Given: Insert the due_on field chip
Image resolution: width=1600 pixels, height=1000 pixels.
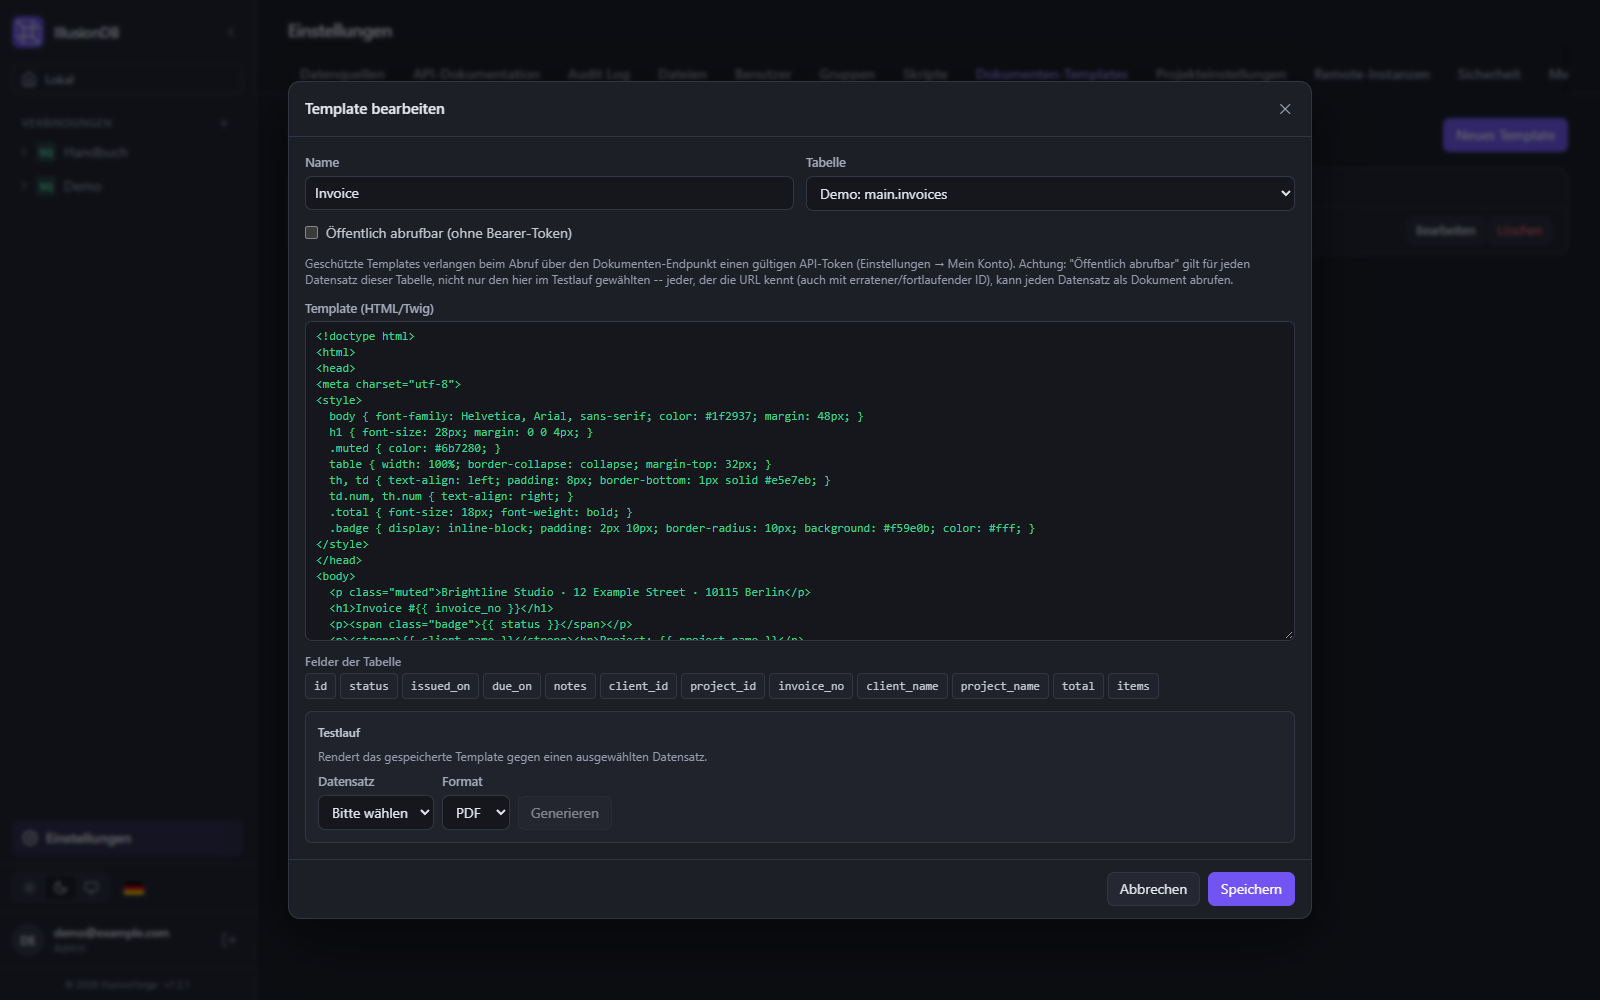Looking at the screenshot, I should [x=512, y=686].
